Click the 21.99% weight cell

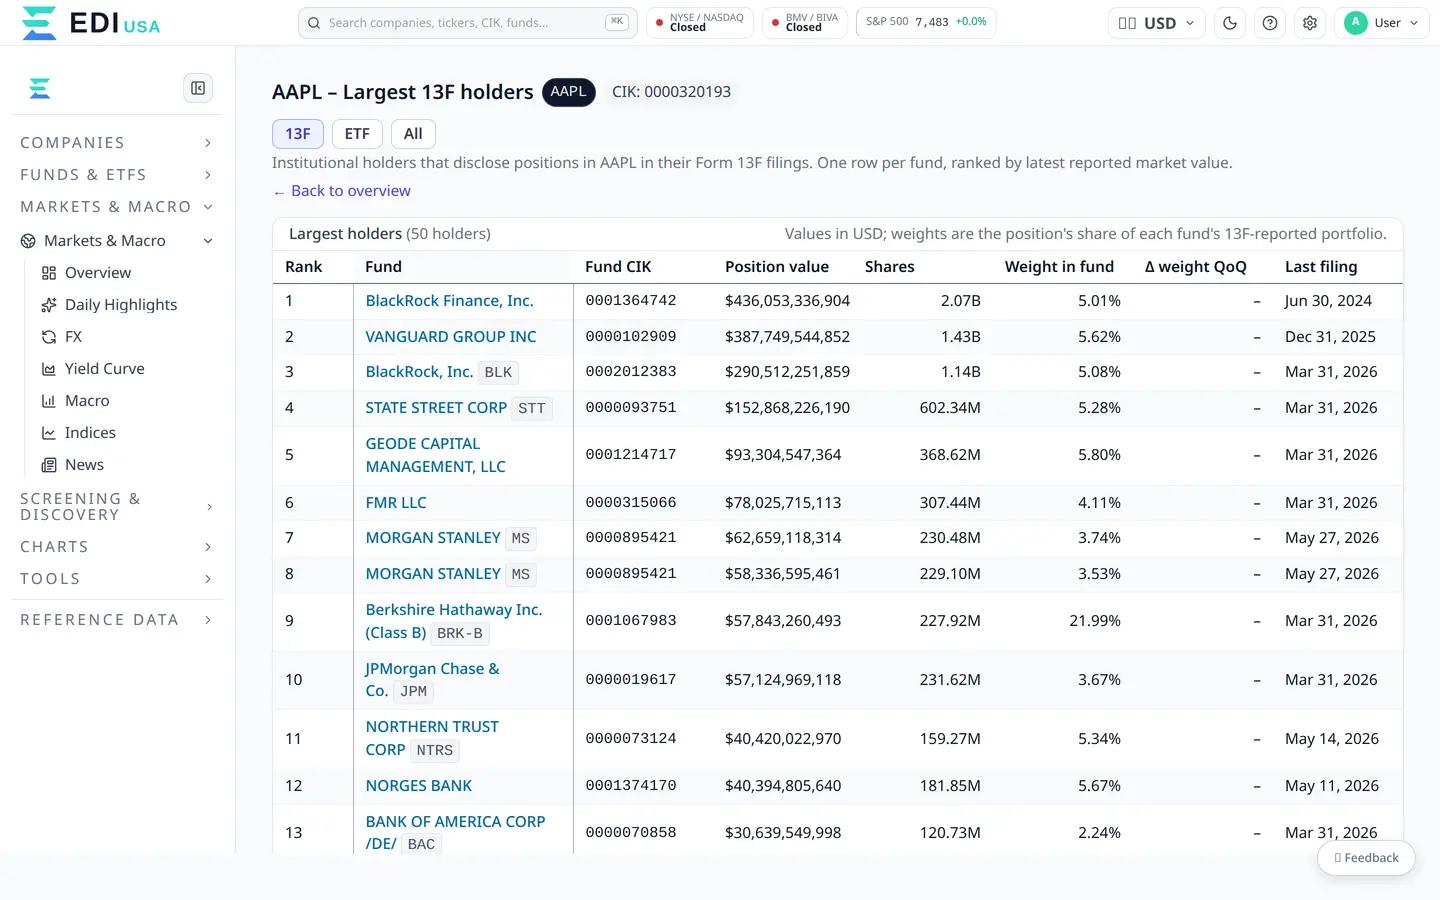pos(1095,621)
